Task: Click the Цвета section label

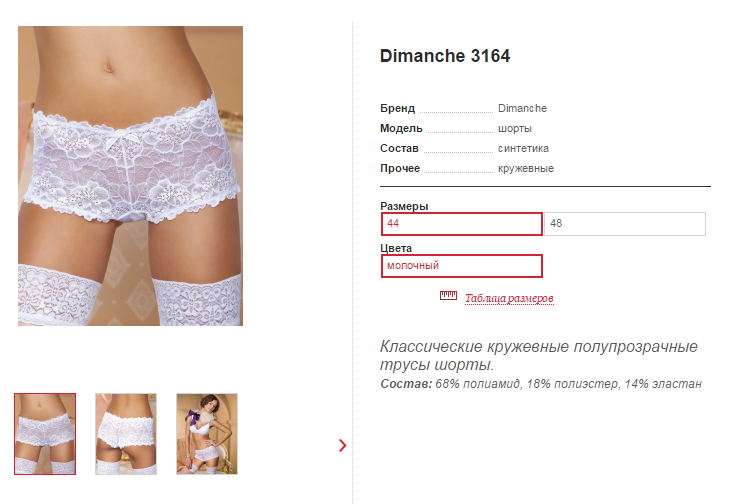Action: (396, 248)
